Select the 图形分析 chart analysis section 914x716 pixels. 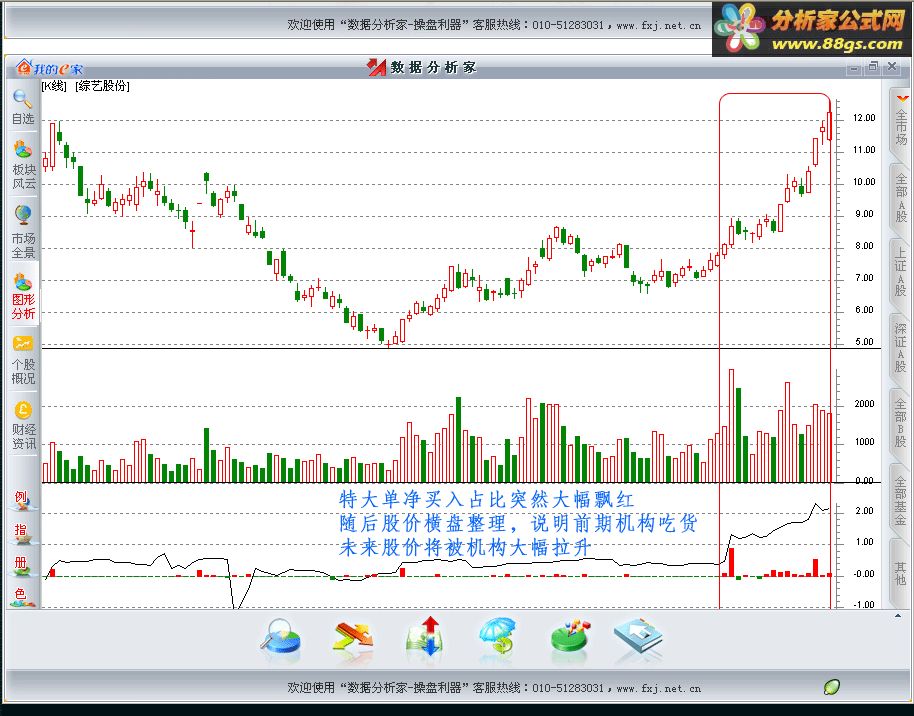point(23,296)
